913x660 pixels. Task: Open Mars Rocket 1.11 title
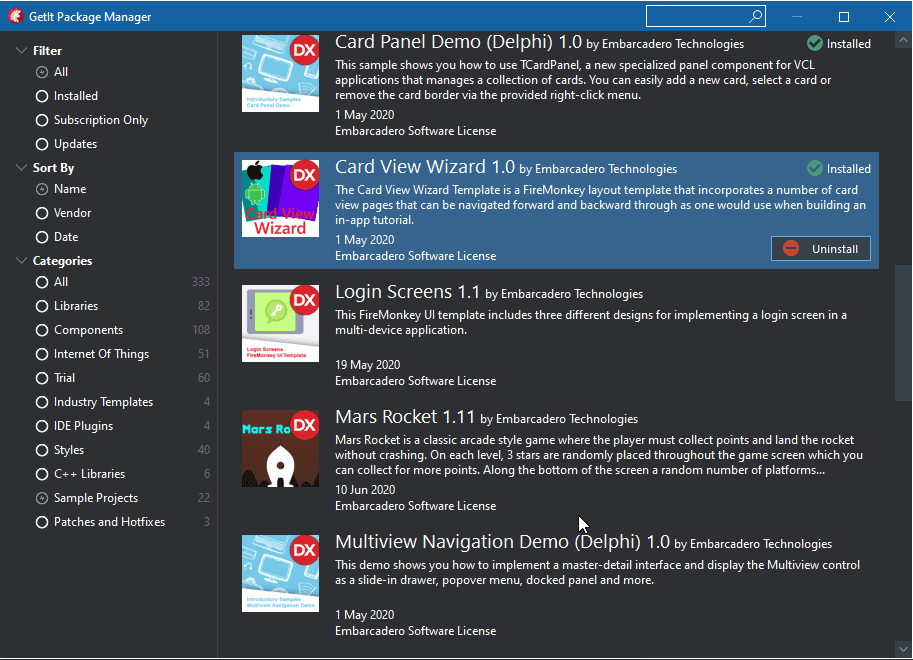pos(405,417)
